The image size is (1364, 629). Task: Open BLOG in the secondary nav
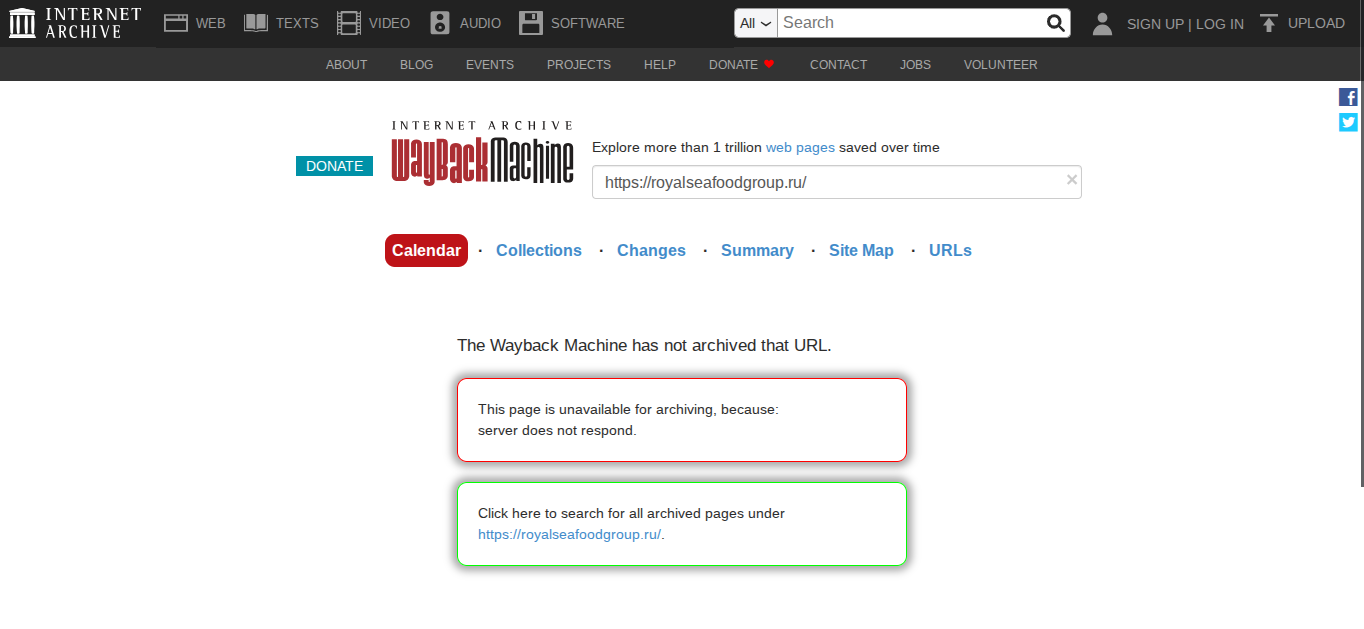pyautogui.click(x=416, y=64)
